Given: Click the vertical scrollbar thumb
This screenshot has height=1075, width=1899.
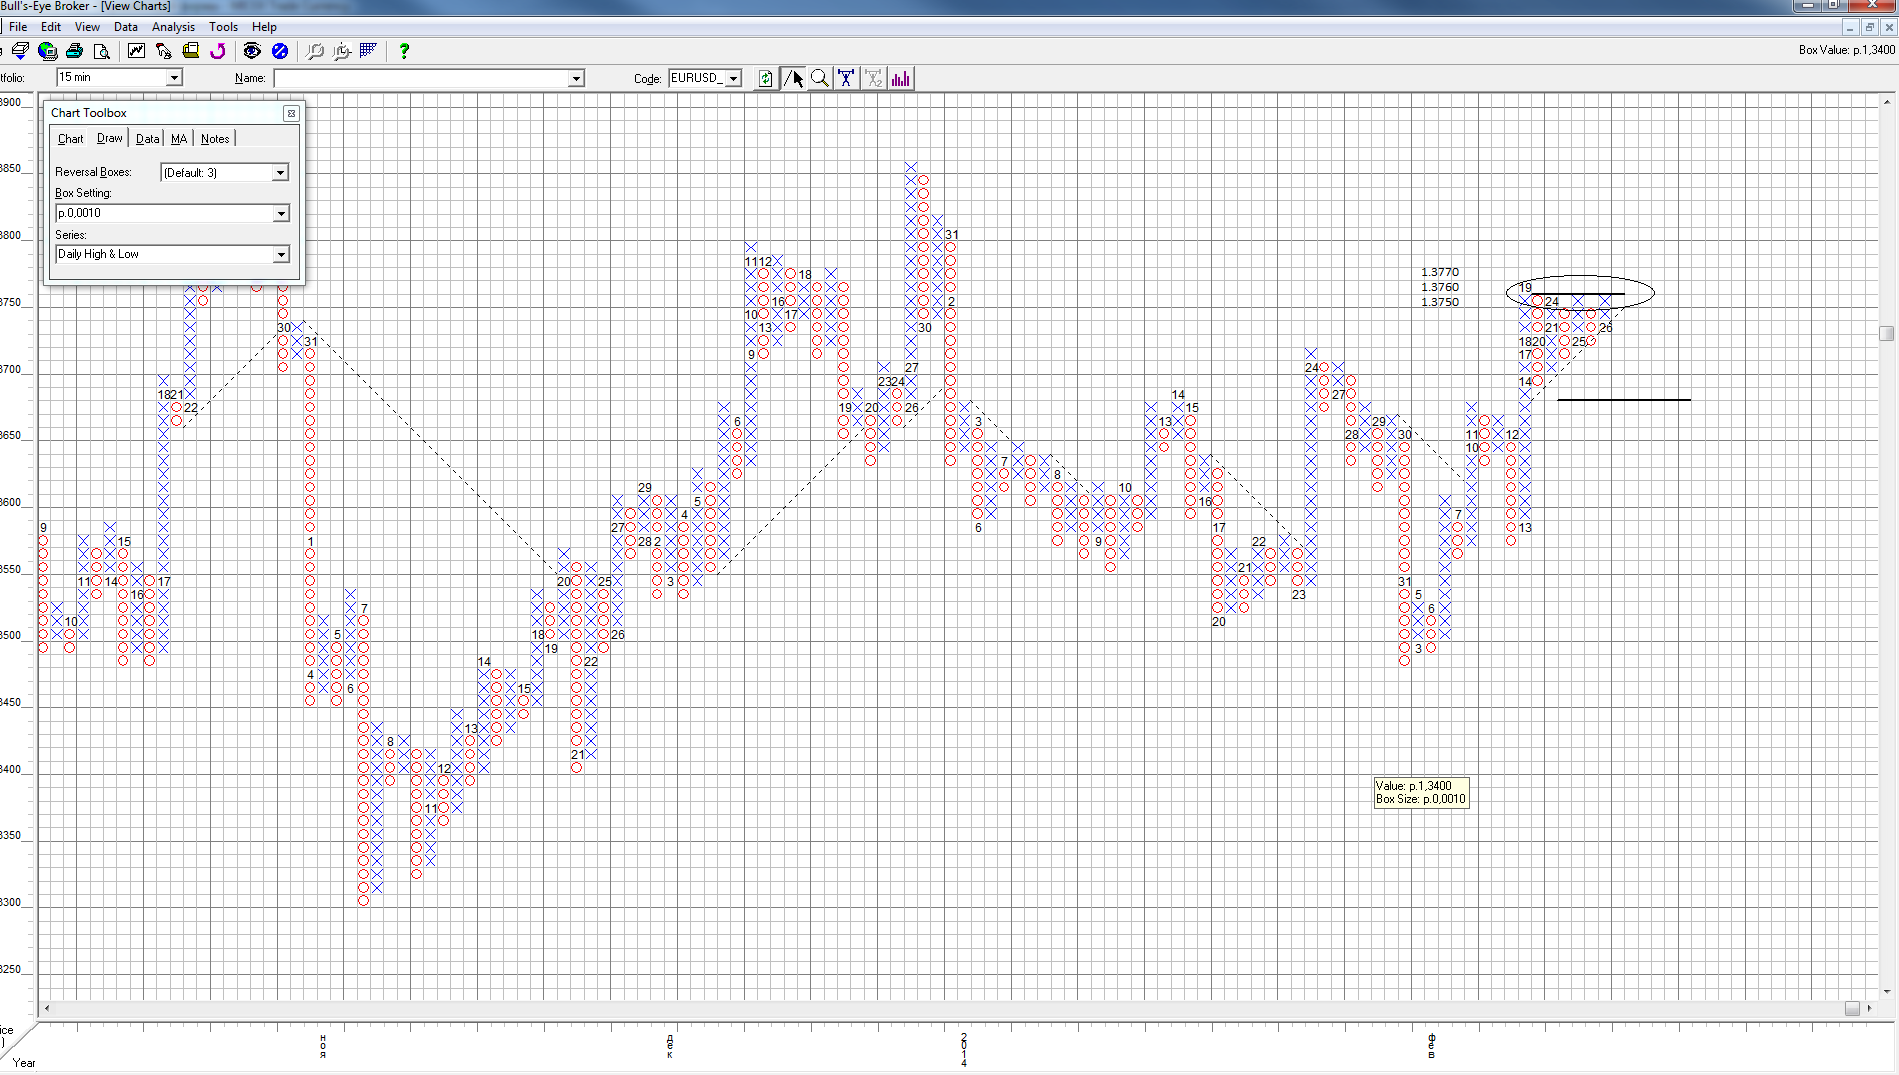Looking at the screenshot, I should pyautogui.click(x=1887, y=334).
